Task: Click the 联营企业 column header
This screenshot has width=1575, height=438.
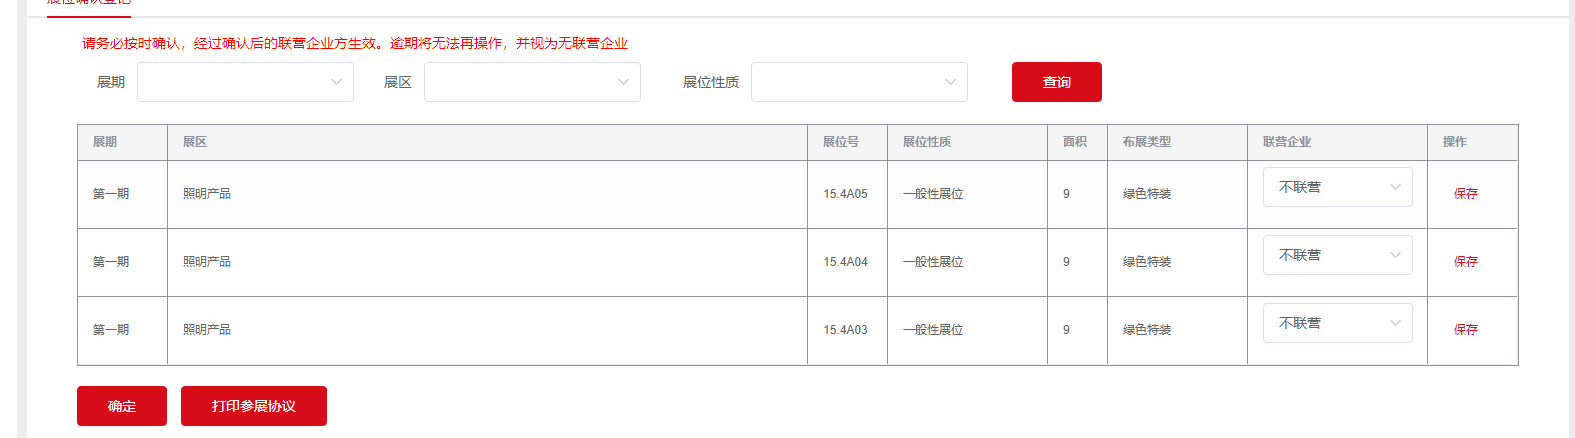Action: click(1287, 142)
